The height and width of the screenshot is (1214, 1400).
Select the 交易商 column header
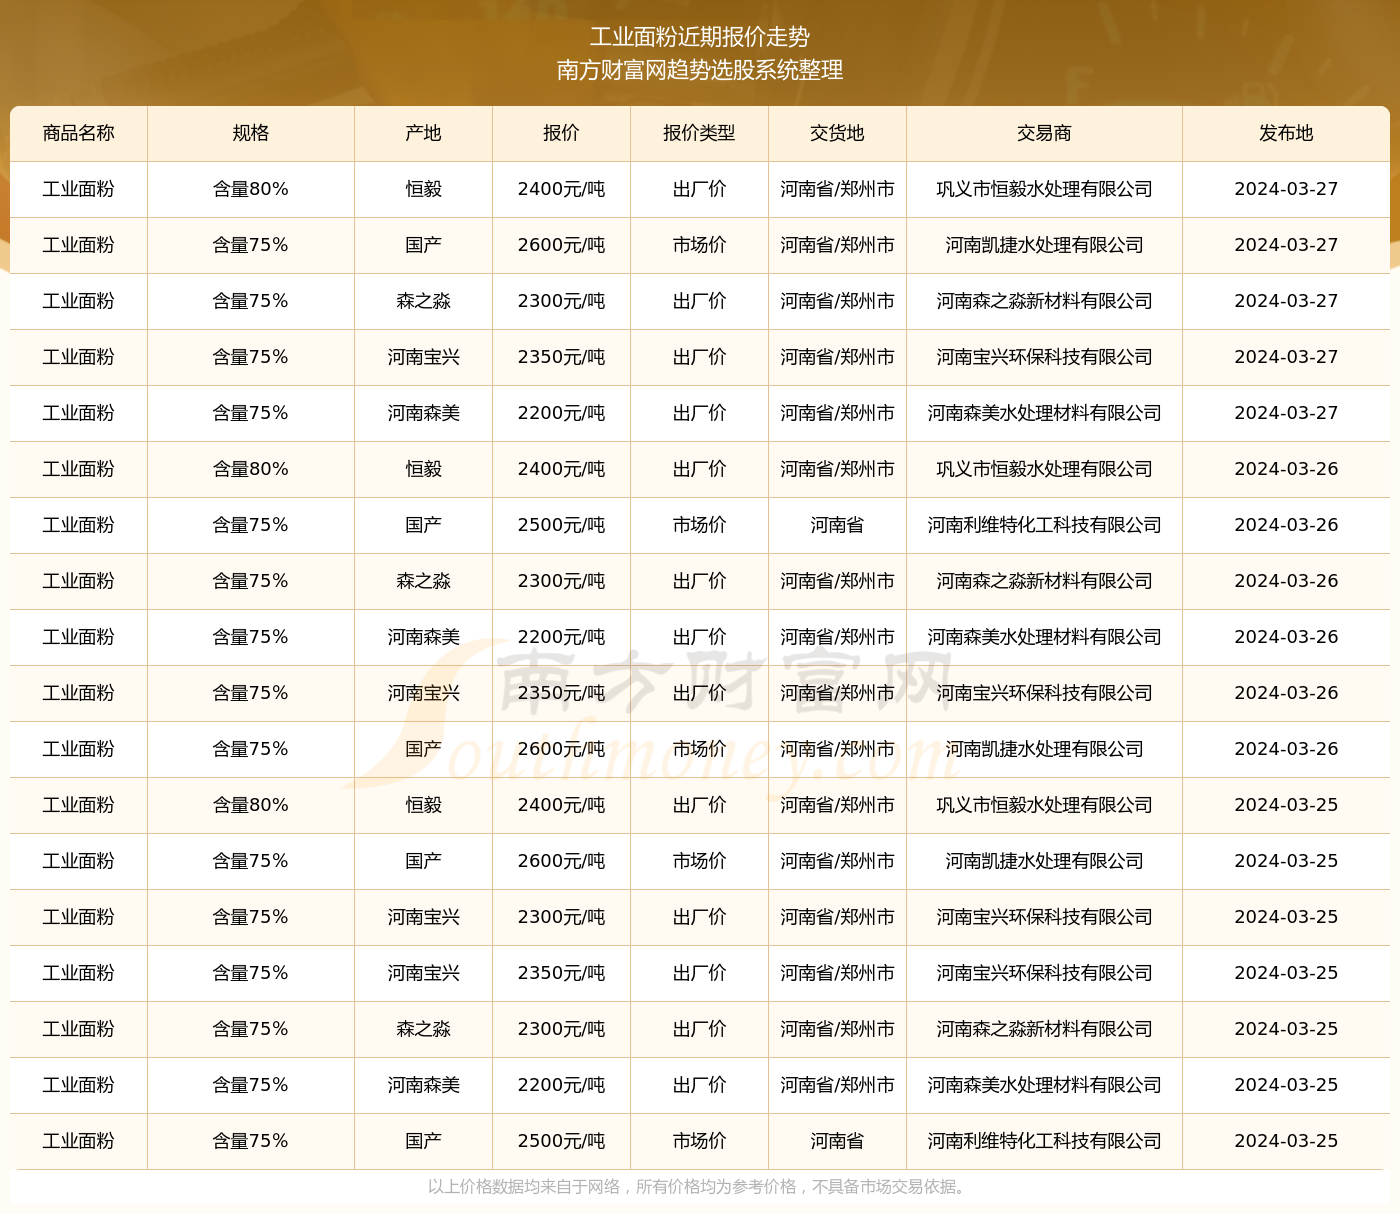coord(1044,133)
